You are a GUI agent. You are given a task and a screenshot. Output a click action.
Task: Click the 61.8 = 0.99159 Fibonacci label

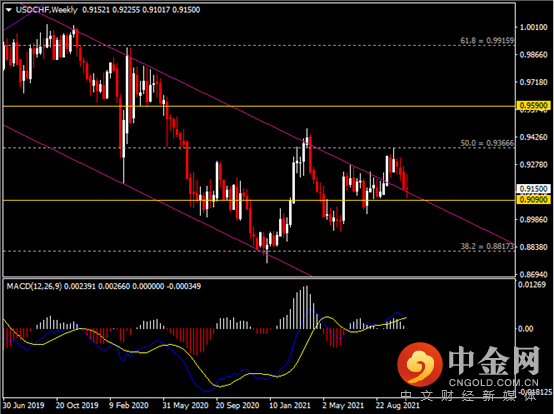tap(487, 41)
